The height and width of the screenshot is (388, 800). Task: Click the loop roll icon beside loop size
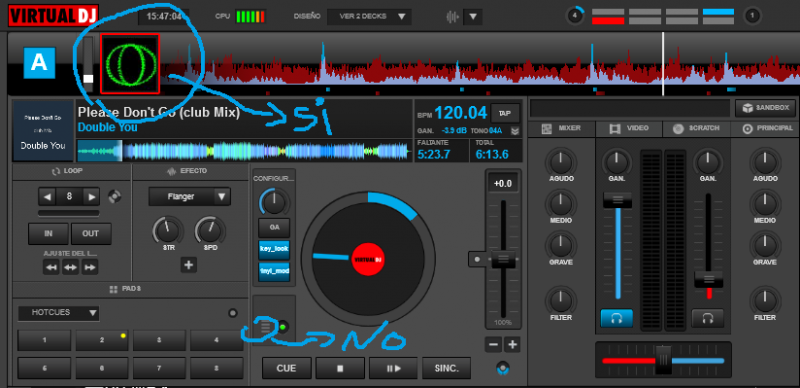pos(115,196)
